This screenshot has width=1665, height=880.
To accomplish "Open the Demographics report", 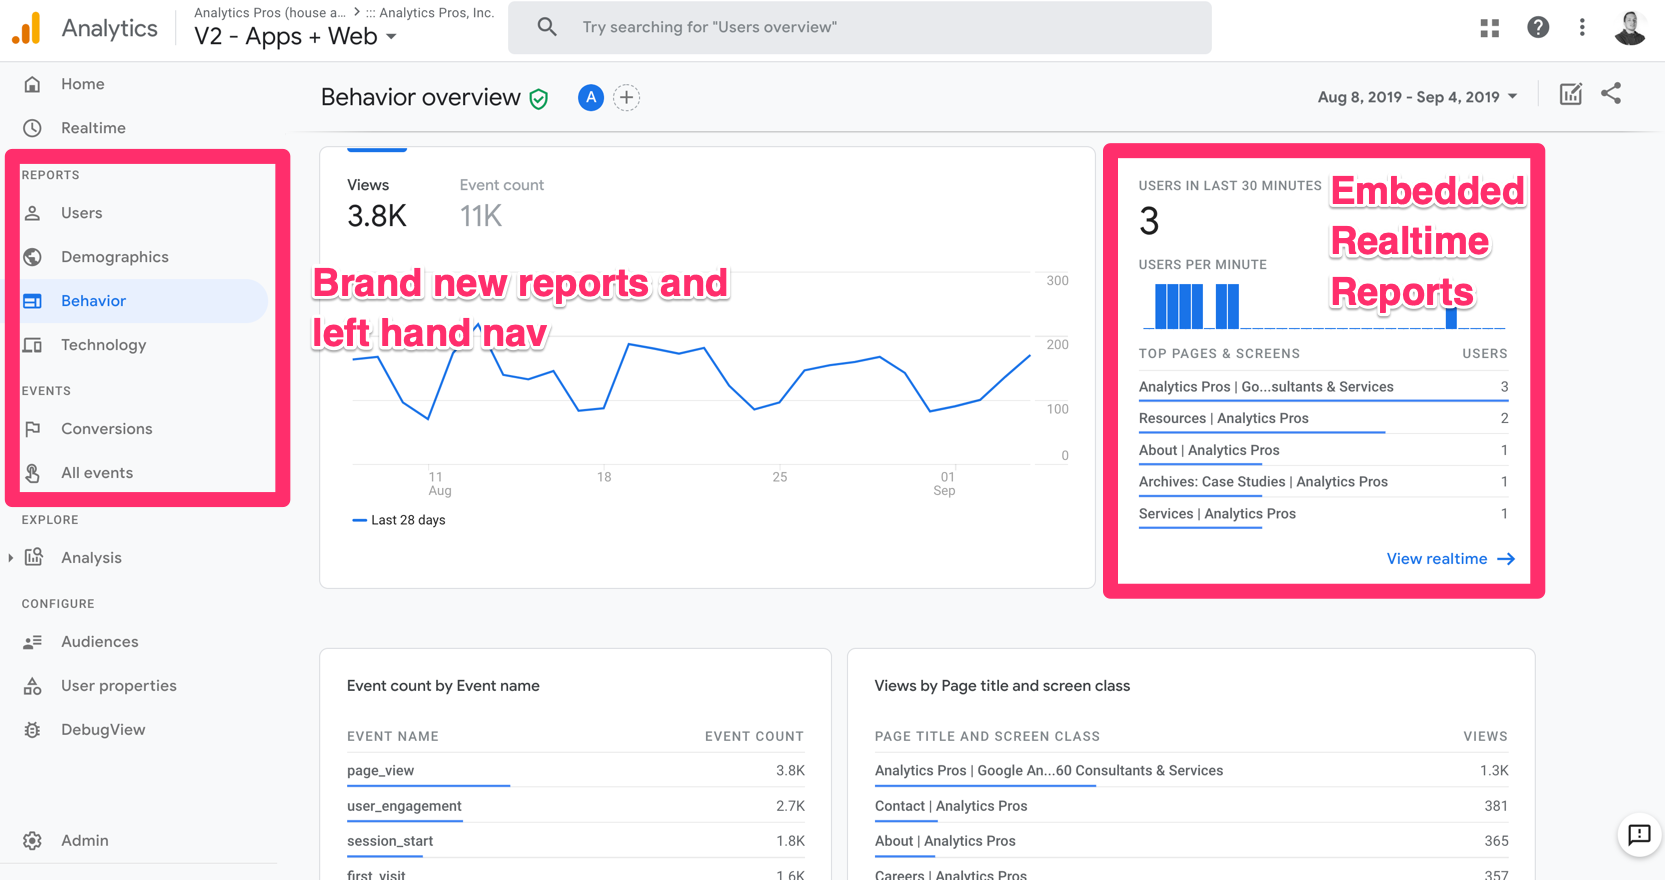I will point(115,257).
